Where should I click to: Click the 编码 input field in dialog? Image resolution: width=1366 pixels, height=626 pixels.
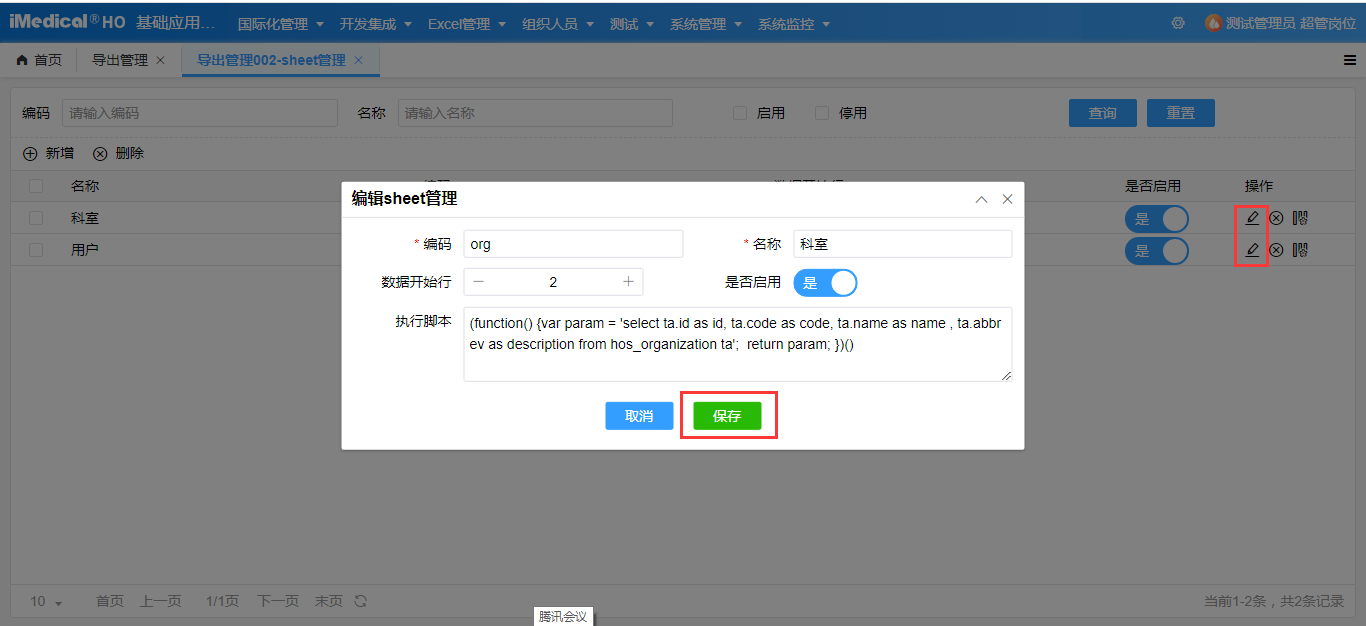pos(572,244)
